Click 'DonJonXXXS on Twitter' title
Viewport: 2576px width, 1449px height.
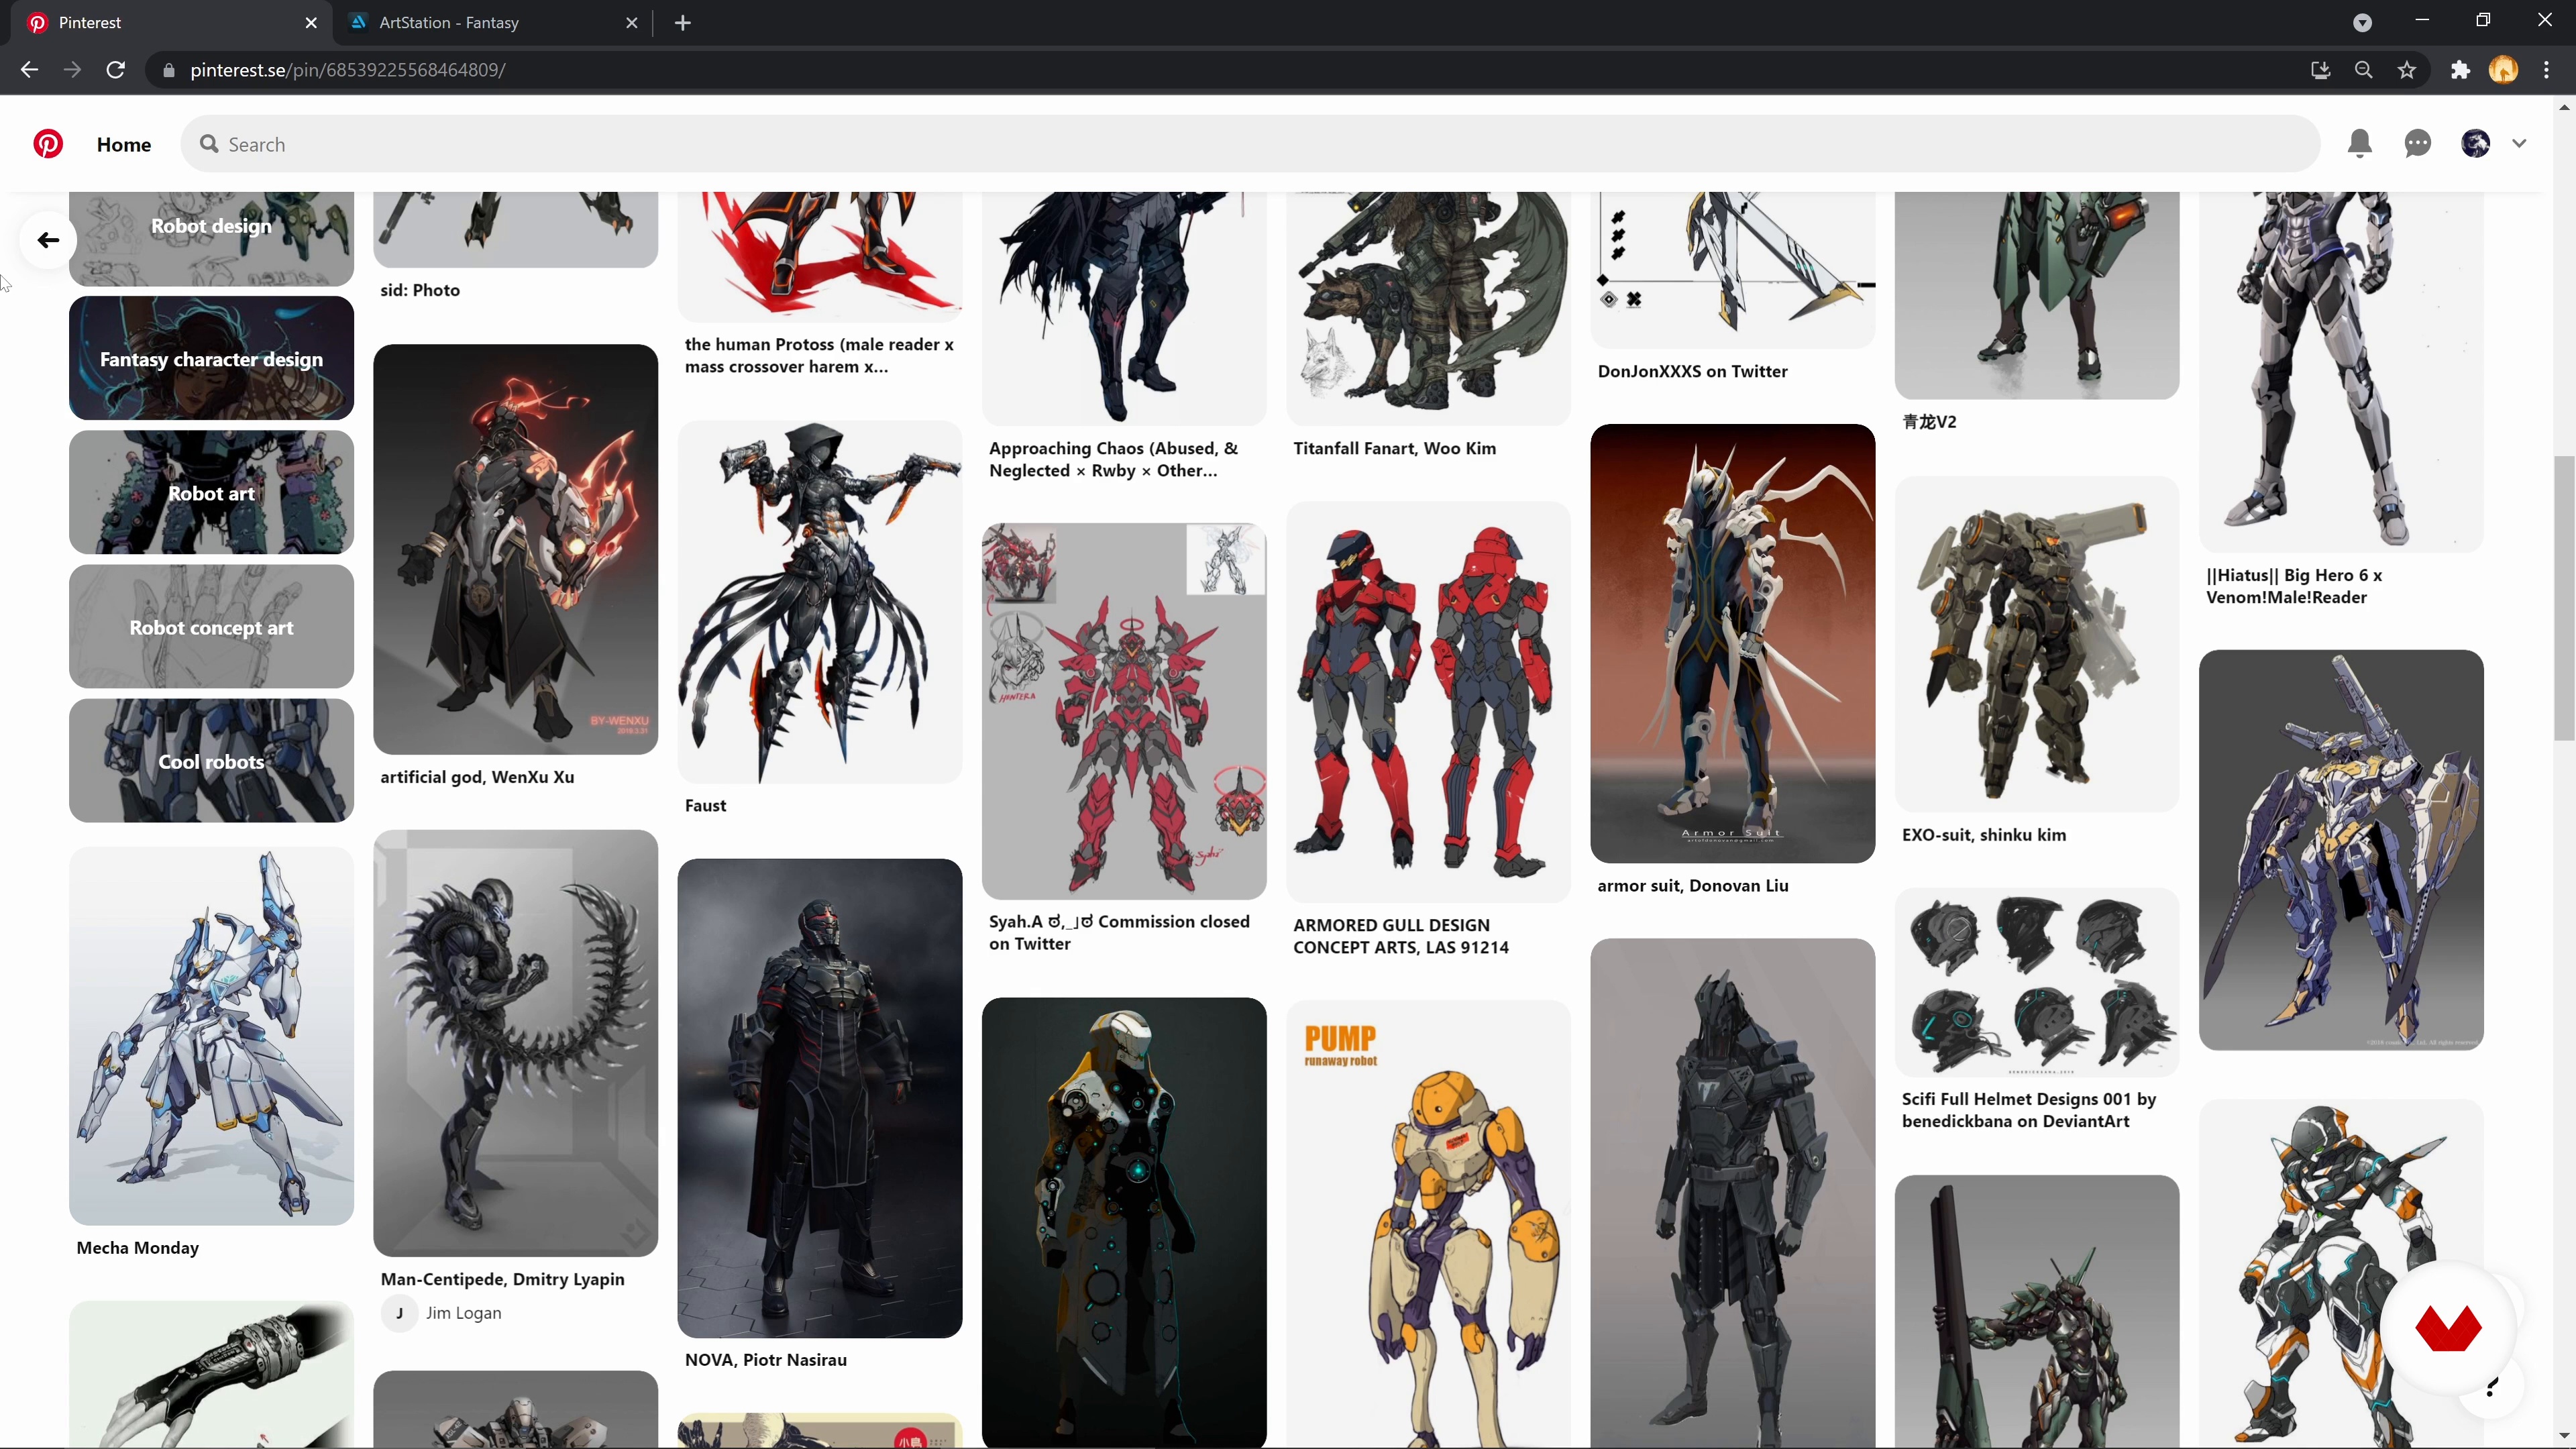point(1692,371)
